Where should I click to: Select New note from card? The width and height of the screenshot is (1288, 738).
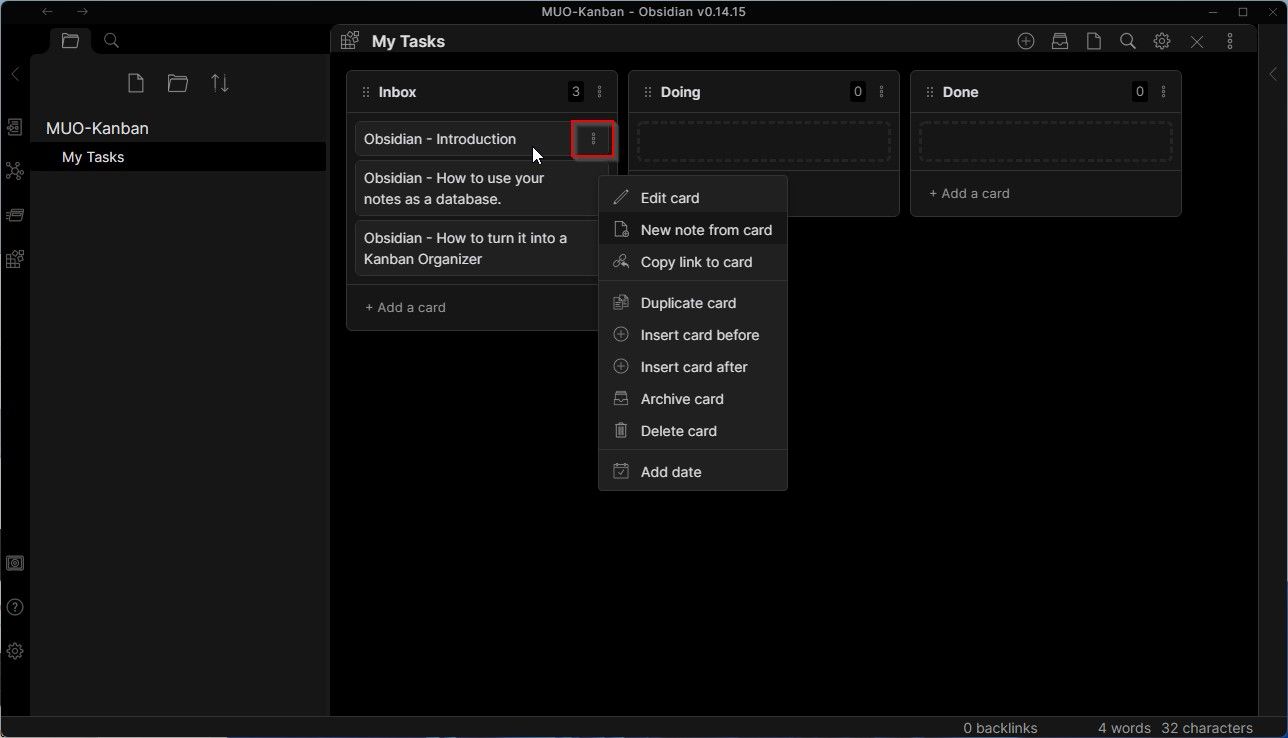point(693,230)
